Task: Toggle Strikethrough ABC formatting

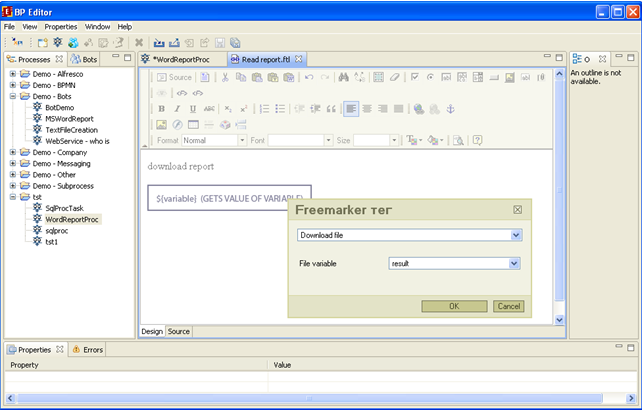Action: pyautogui.click(x=209, y=109)
